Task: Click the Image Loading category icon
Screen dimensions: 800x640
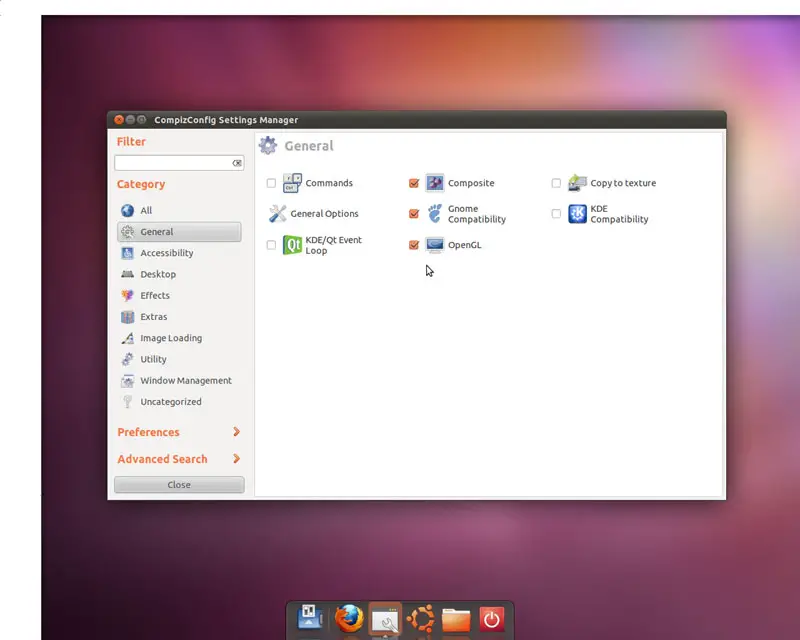Action: pos(128,338)
